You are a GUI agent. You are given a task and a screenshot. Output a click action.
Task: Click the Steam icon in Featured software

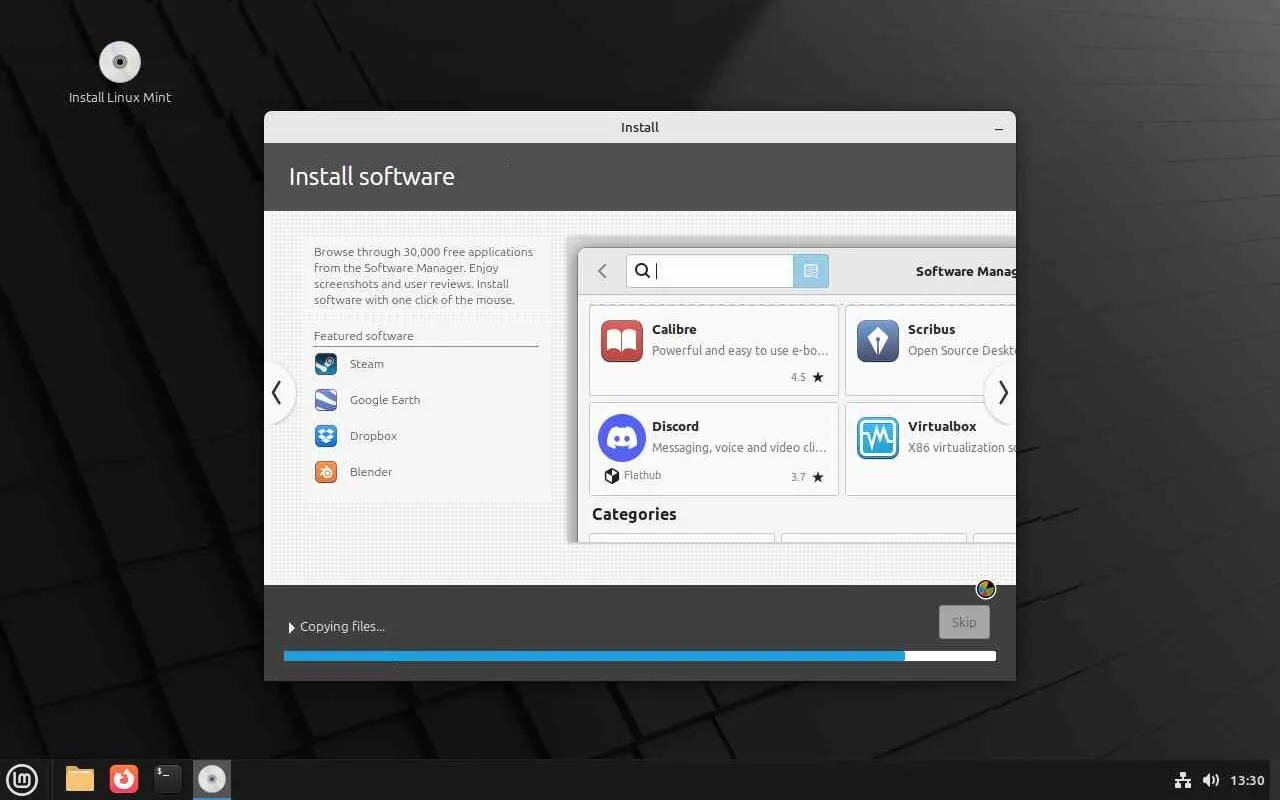[x=326, y=364]
